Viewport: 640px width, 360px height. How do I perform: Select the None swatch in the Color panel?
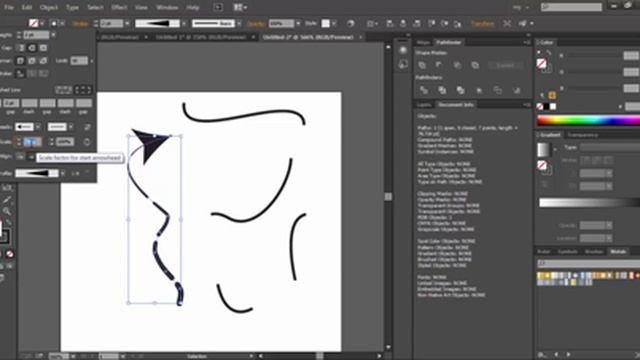pos(540,107)
